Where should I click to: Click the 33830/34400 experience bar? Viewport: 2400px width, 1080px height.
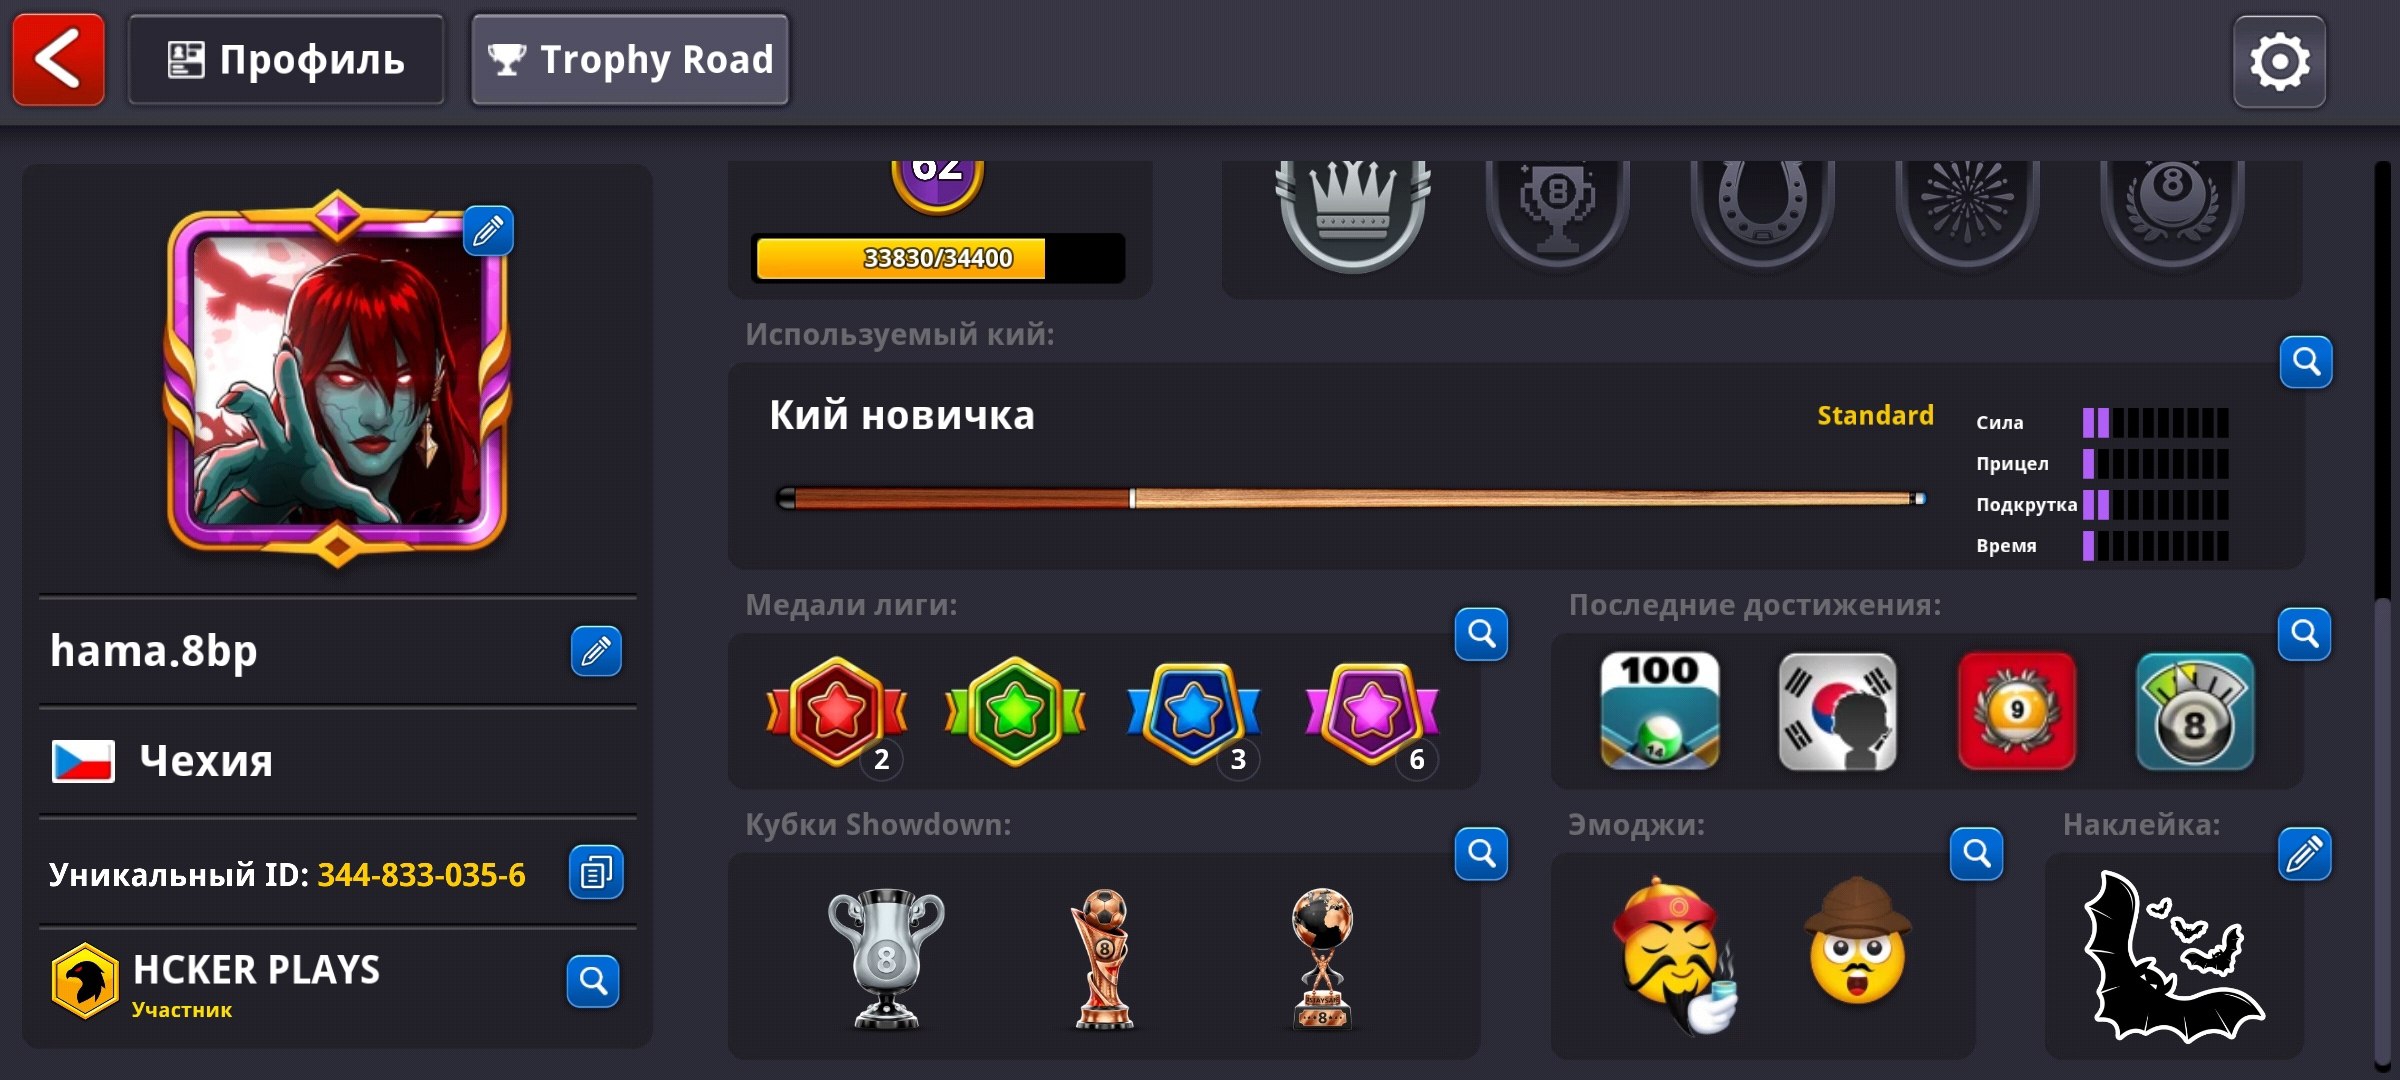pos(939,258)
